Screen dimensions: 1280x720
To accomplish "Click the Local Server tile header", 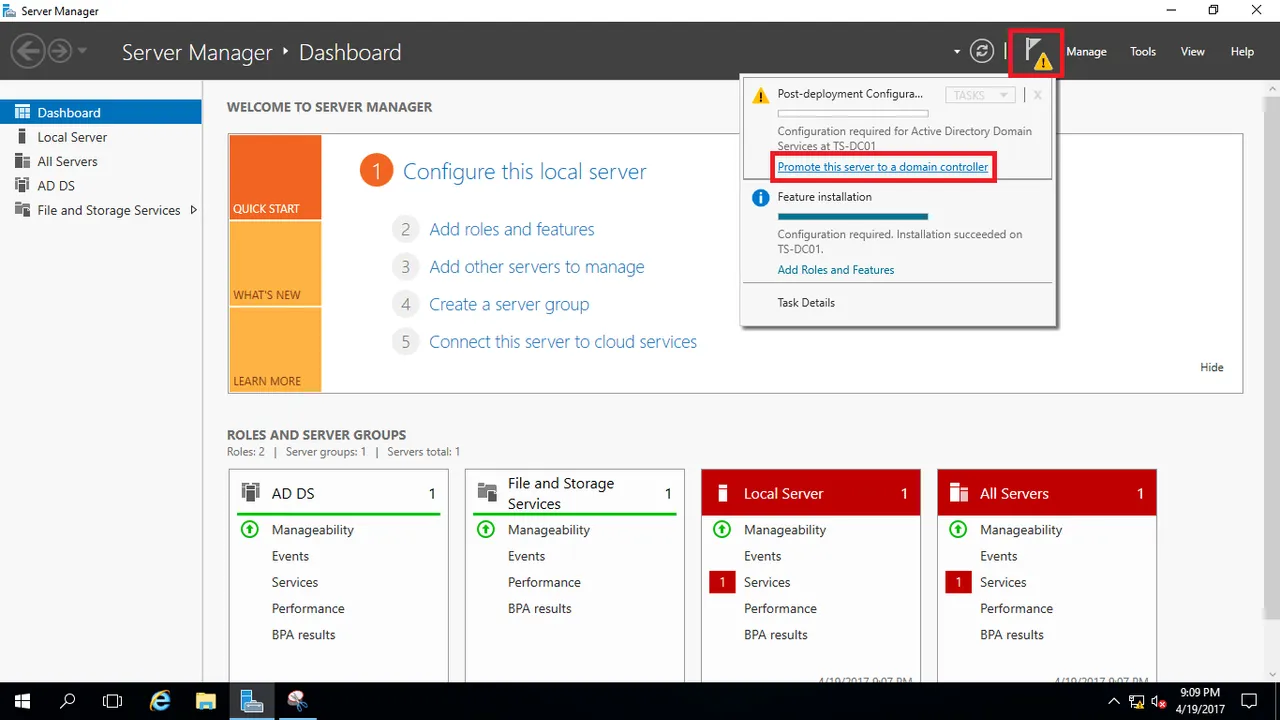I will coord(811,493).
